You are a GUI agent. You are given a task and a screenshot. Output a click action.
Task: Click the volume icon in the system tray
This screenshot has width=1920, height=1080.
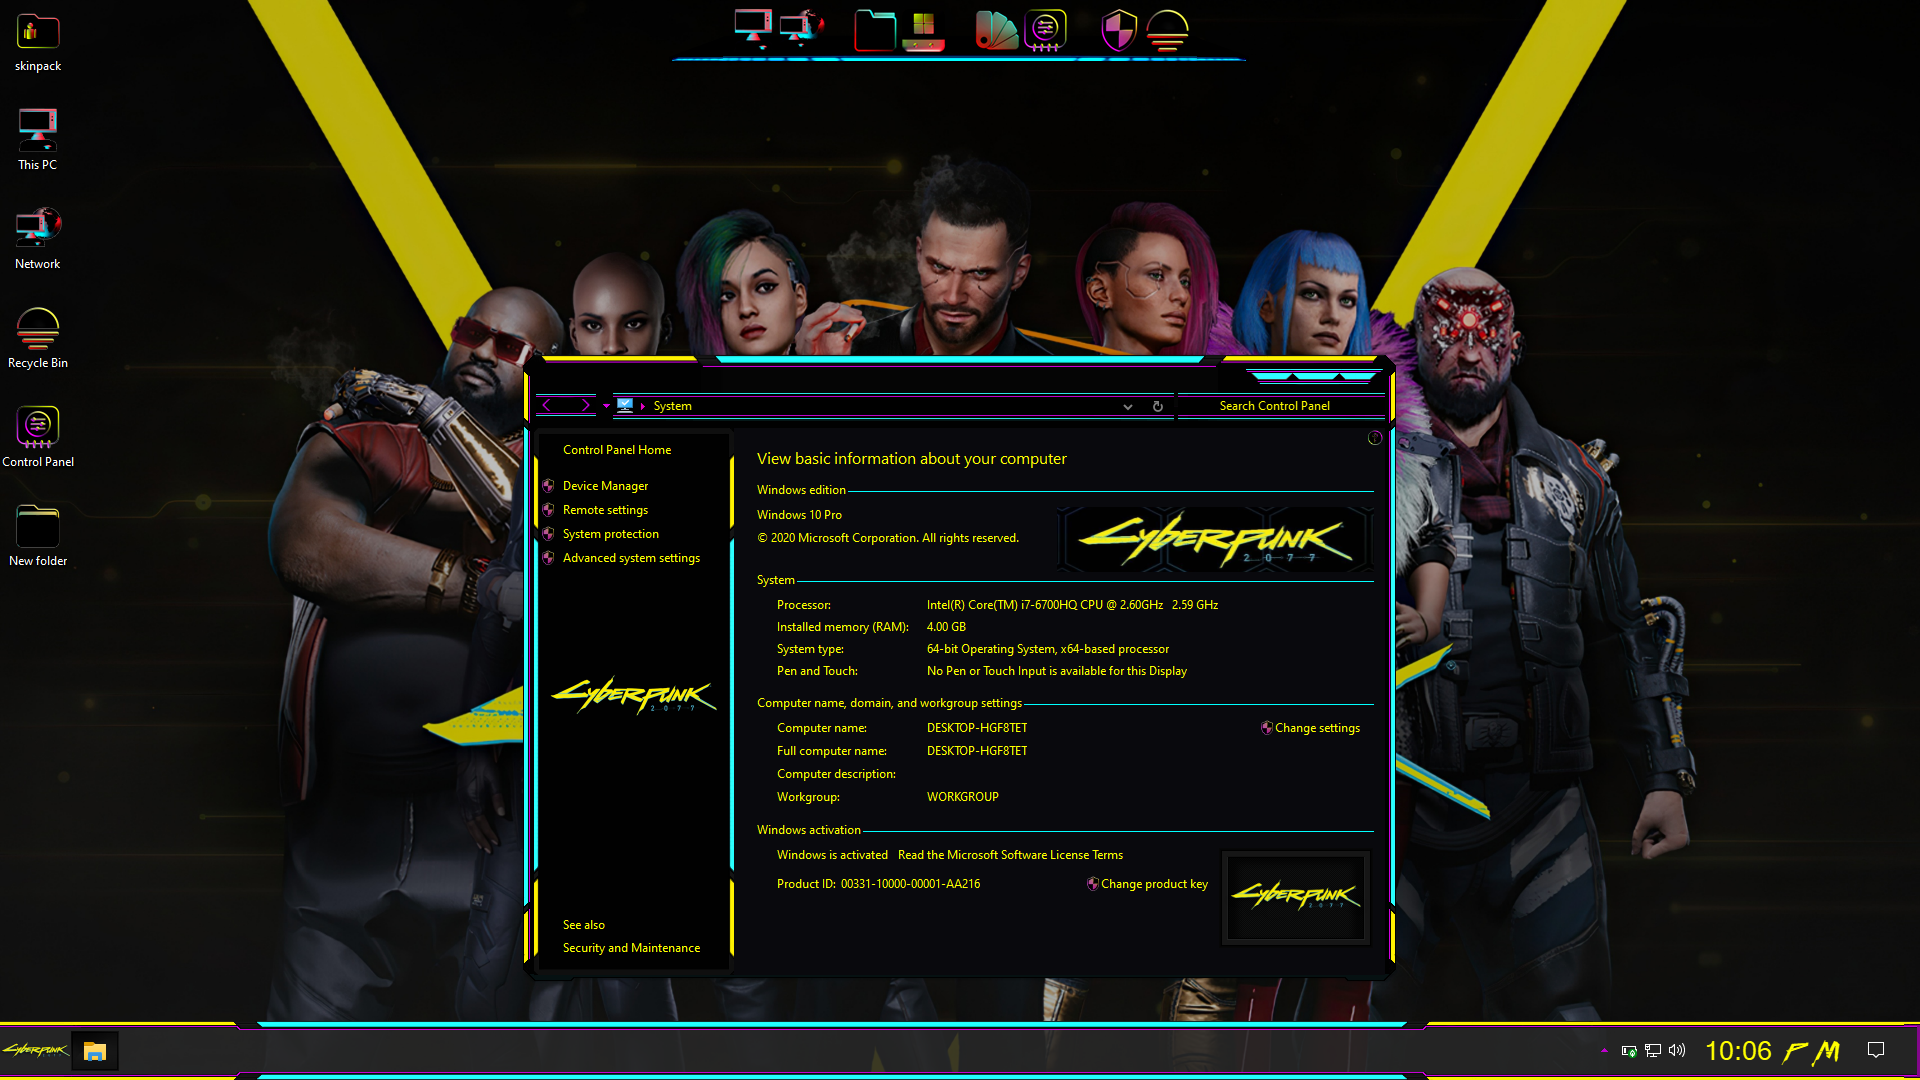point(1677,1051)
